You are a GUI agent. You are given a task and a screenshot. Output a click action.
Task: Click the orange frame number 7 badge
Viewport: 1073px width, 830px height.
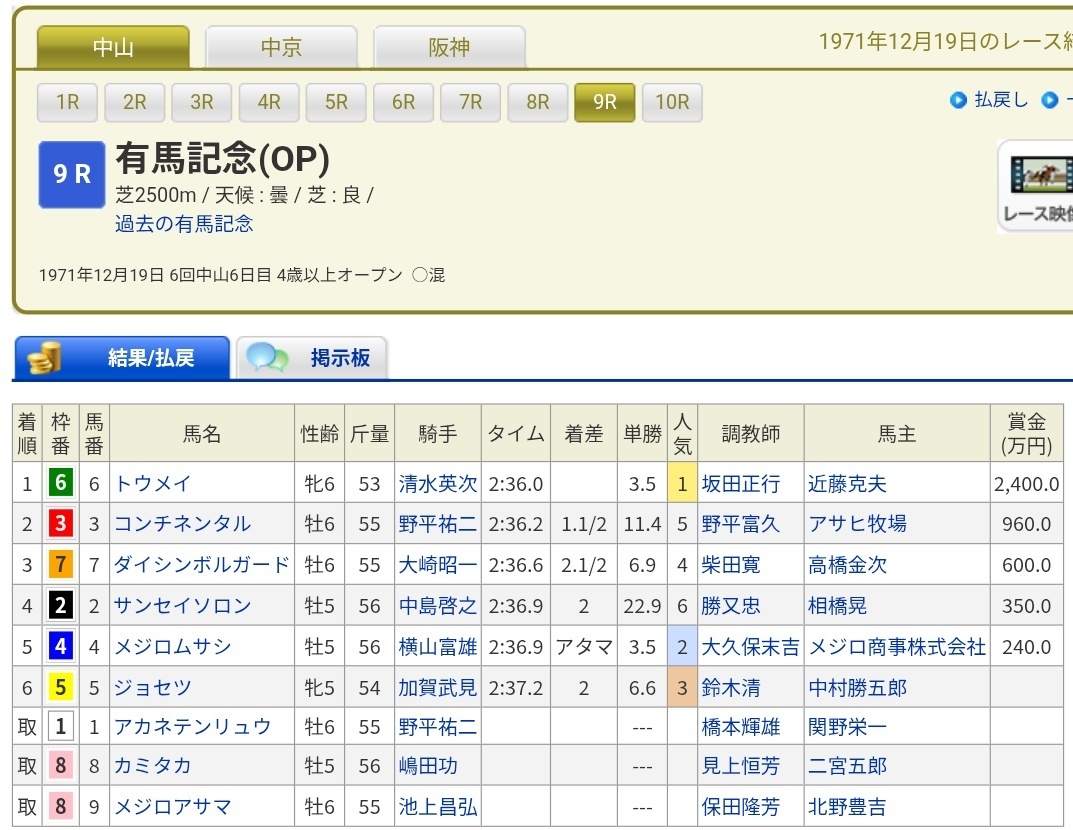tap(60, 565)
